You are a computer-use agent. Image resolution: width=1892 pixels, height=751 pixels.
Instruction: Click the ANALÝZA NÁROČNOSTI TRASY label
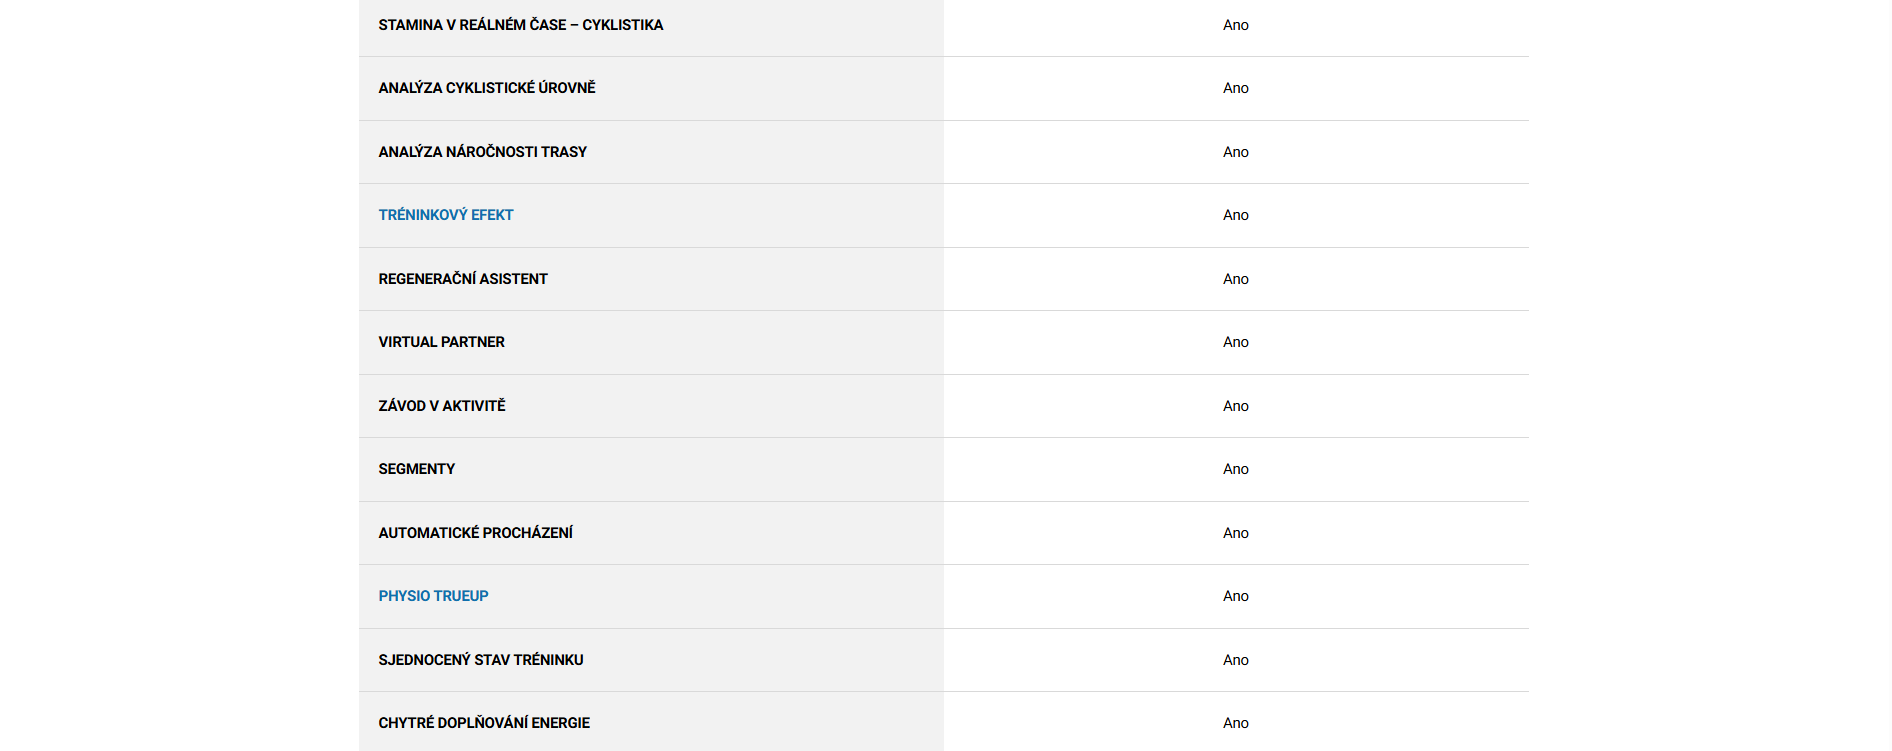coord(482,152)
